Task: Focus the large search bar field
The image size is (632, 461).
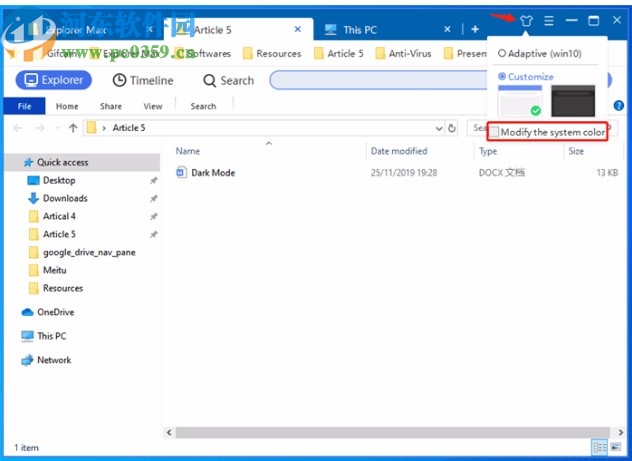Action: [379, 80]
